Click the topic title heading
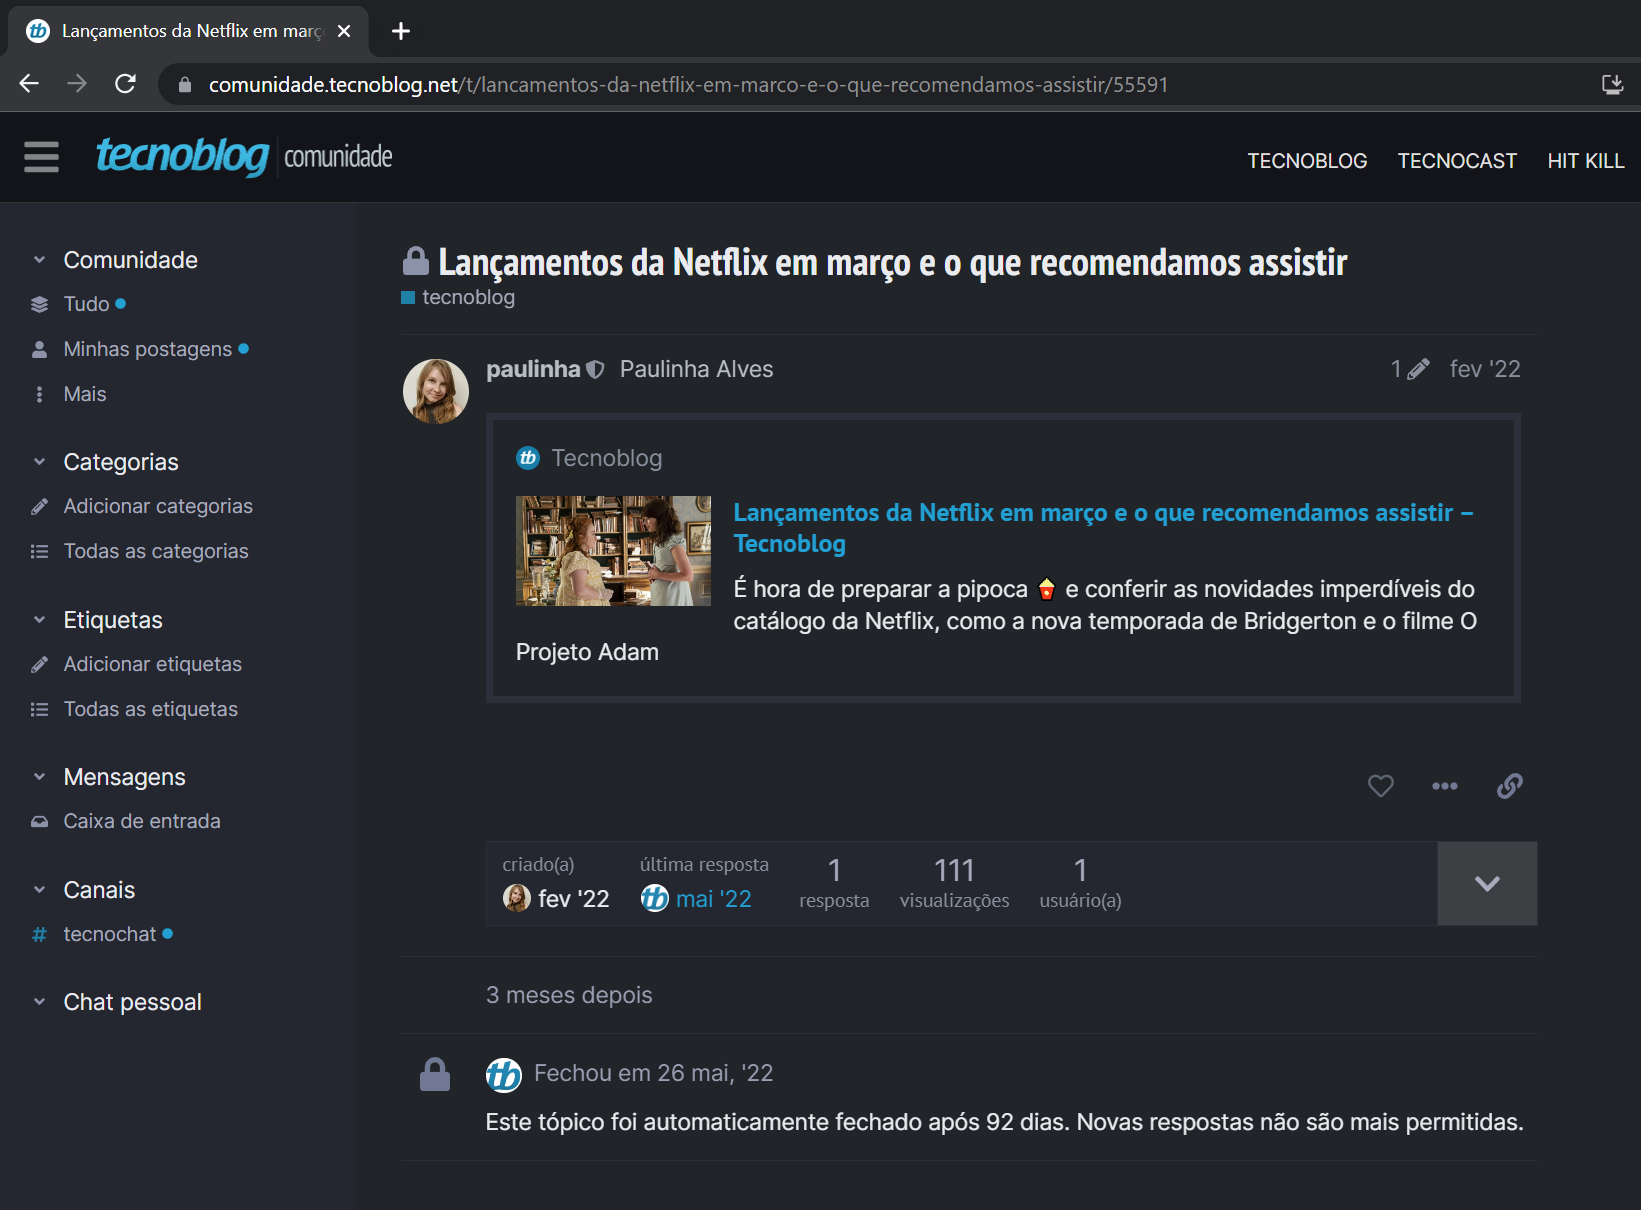This screenshot has height=1210, width=1641. point(893,262)
